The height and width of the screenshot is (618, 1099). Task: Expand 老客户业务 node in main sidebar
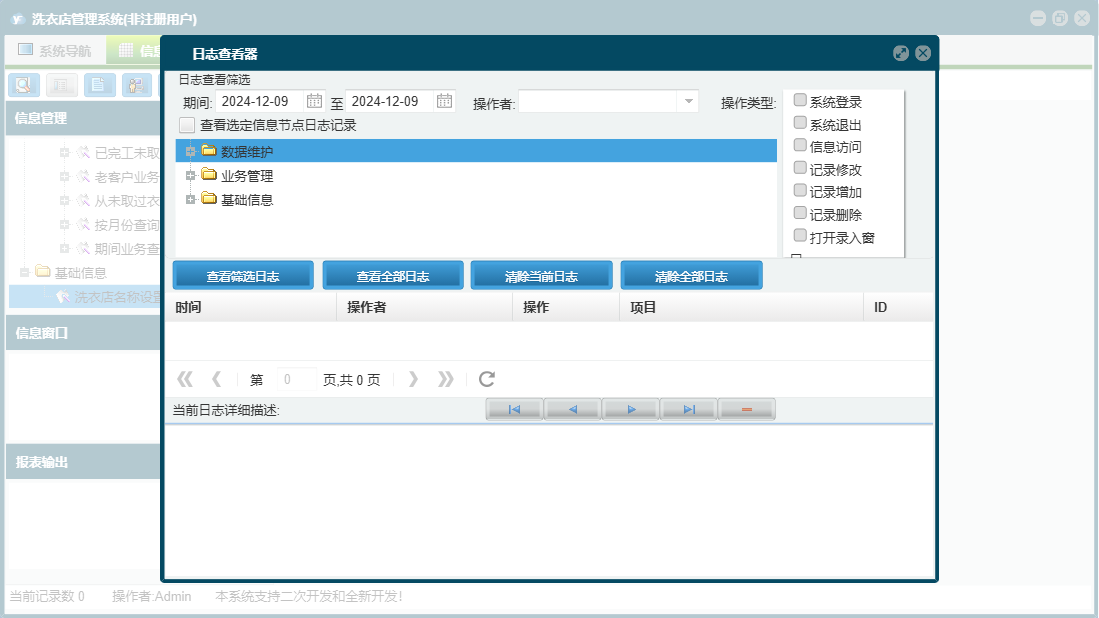coord(64,177)
